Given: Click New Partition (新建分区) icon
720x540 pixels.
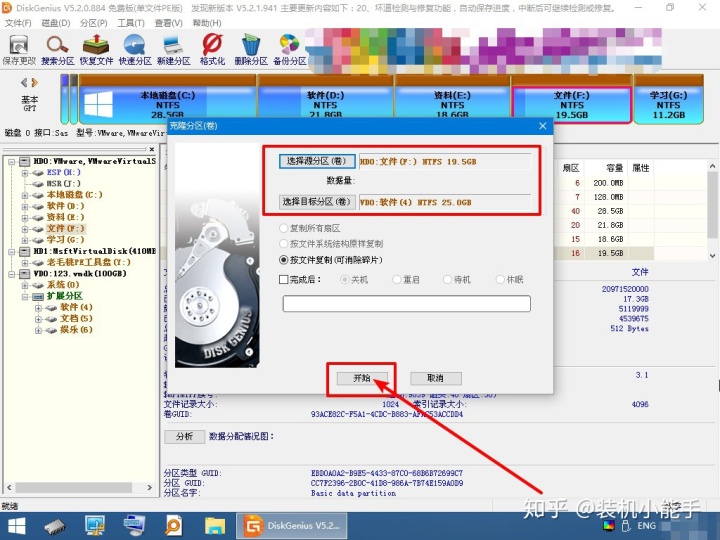Looking at the screenshot, I should pos(174,50).
